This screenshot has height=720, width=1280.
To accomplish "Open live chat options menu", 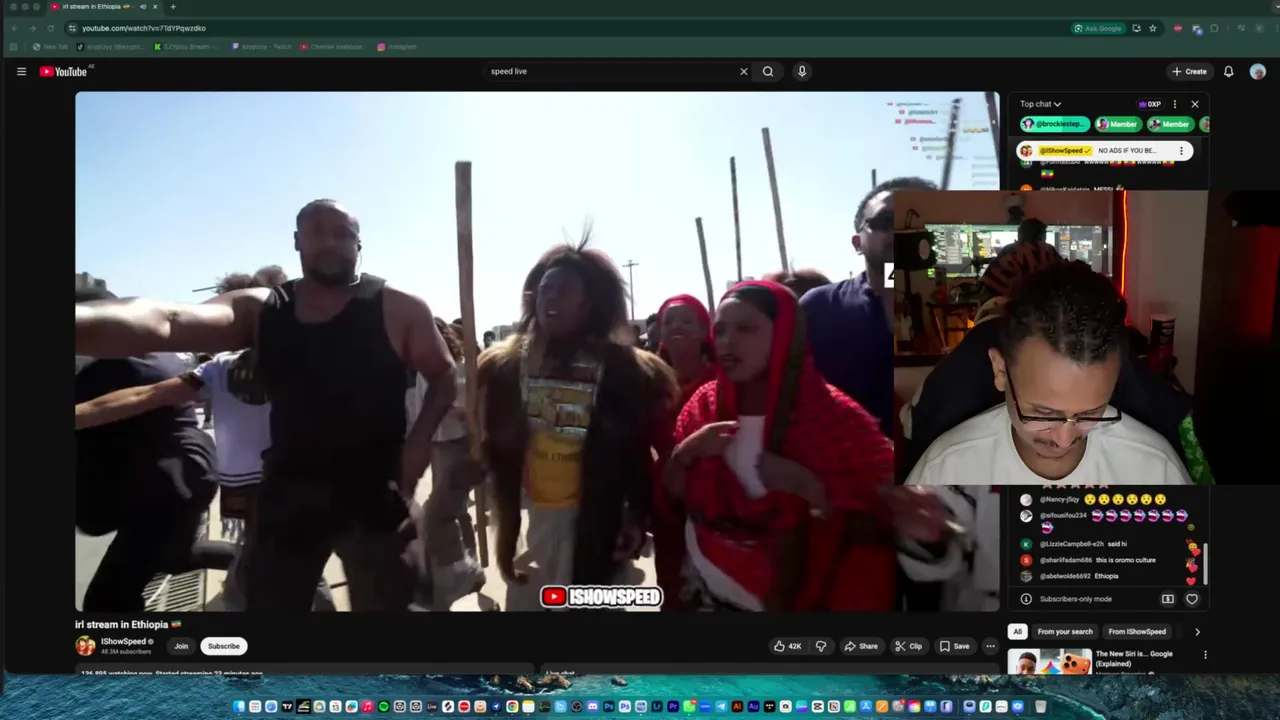I will coord(1175,104).
